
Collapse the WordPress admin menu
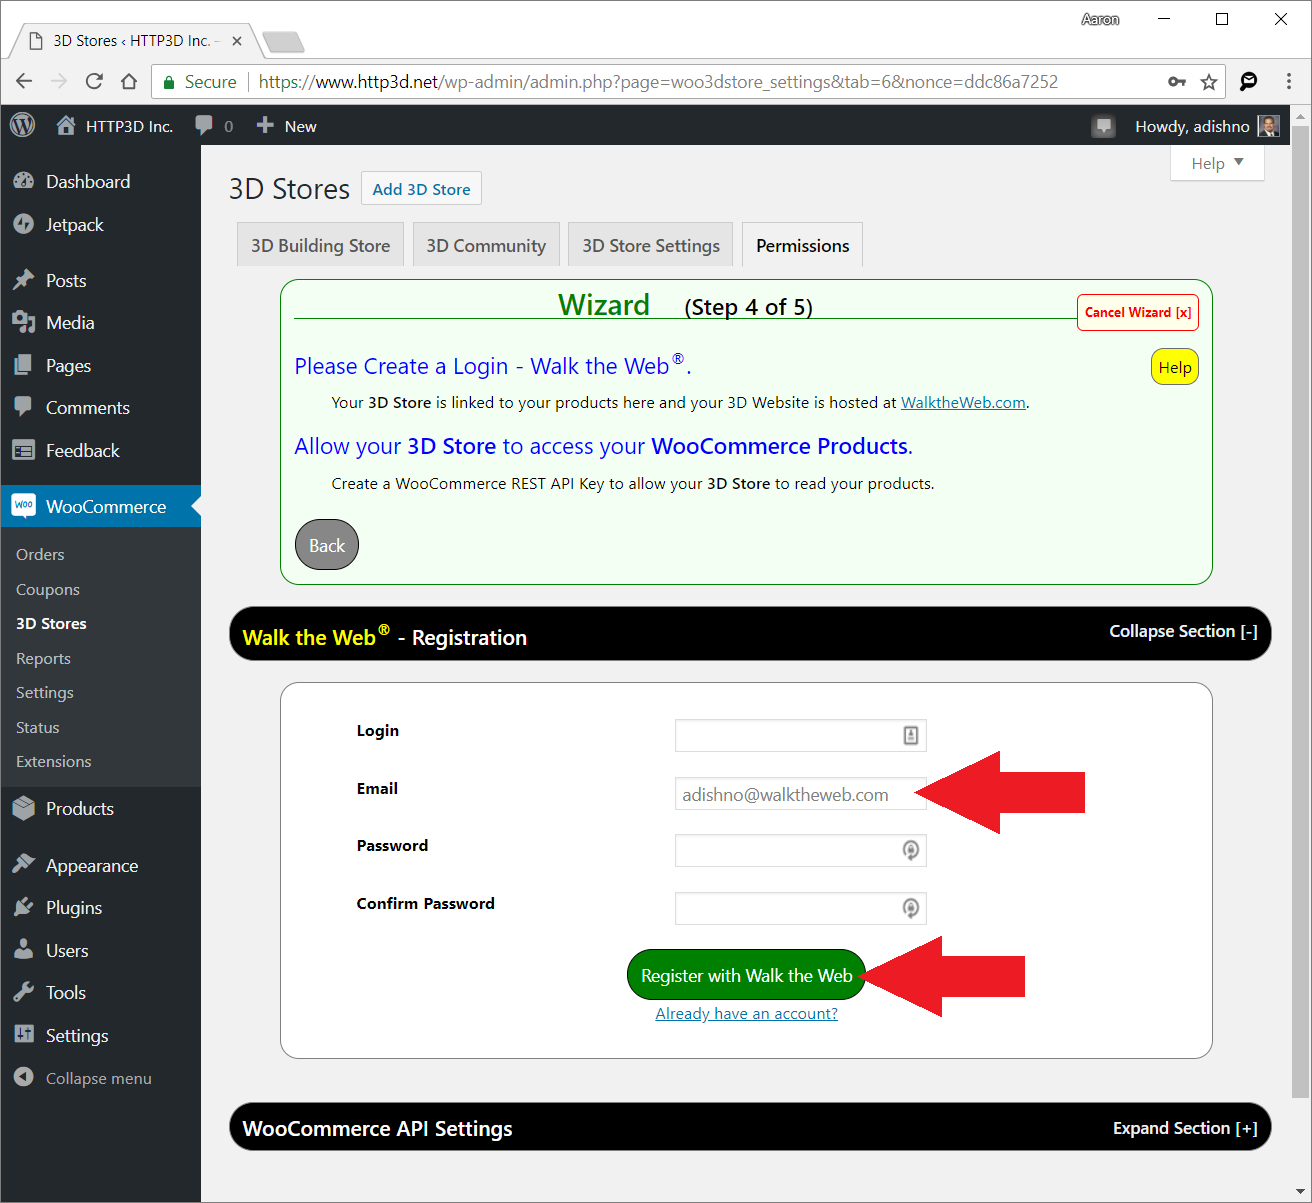[84, 1078]
